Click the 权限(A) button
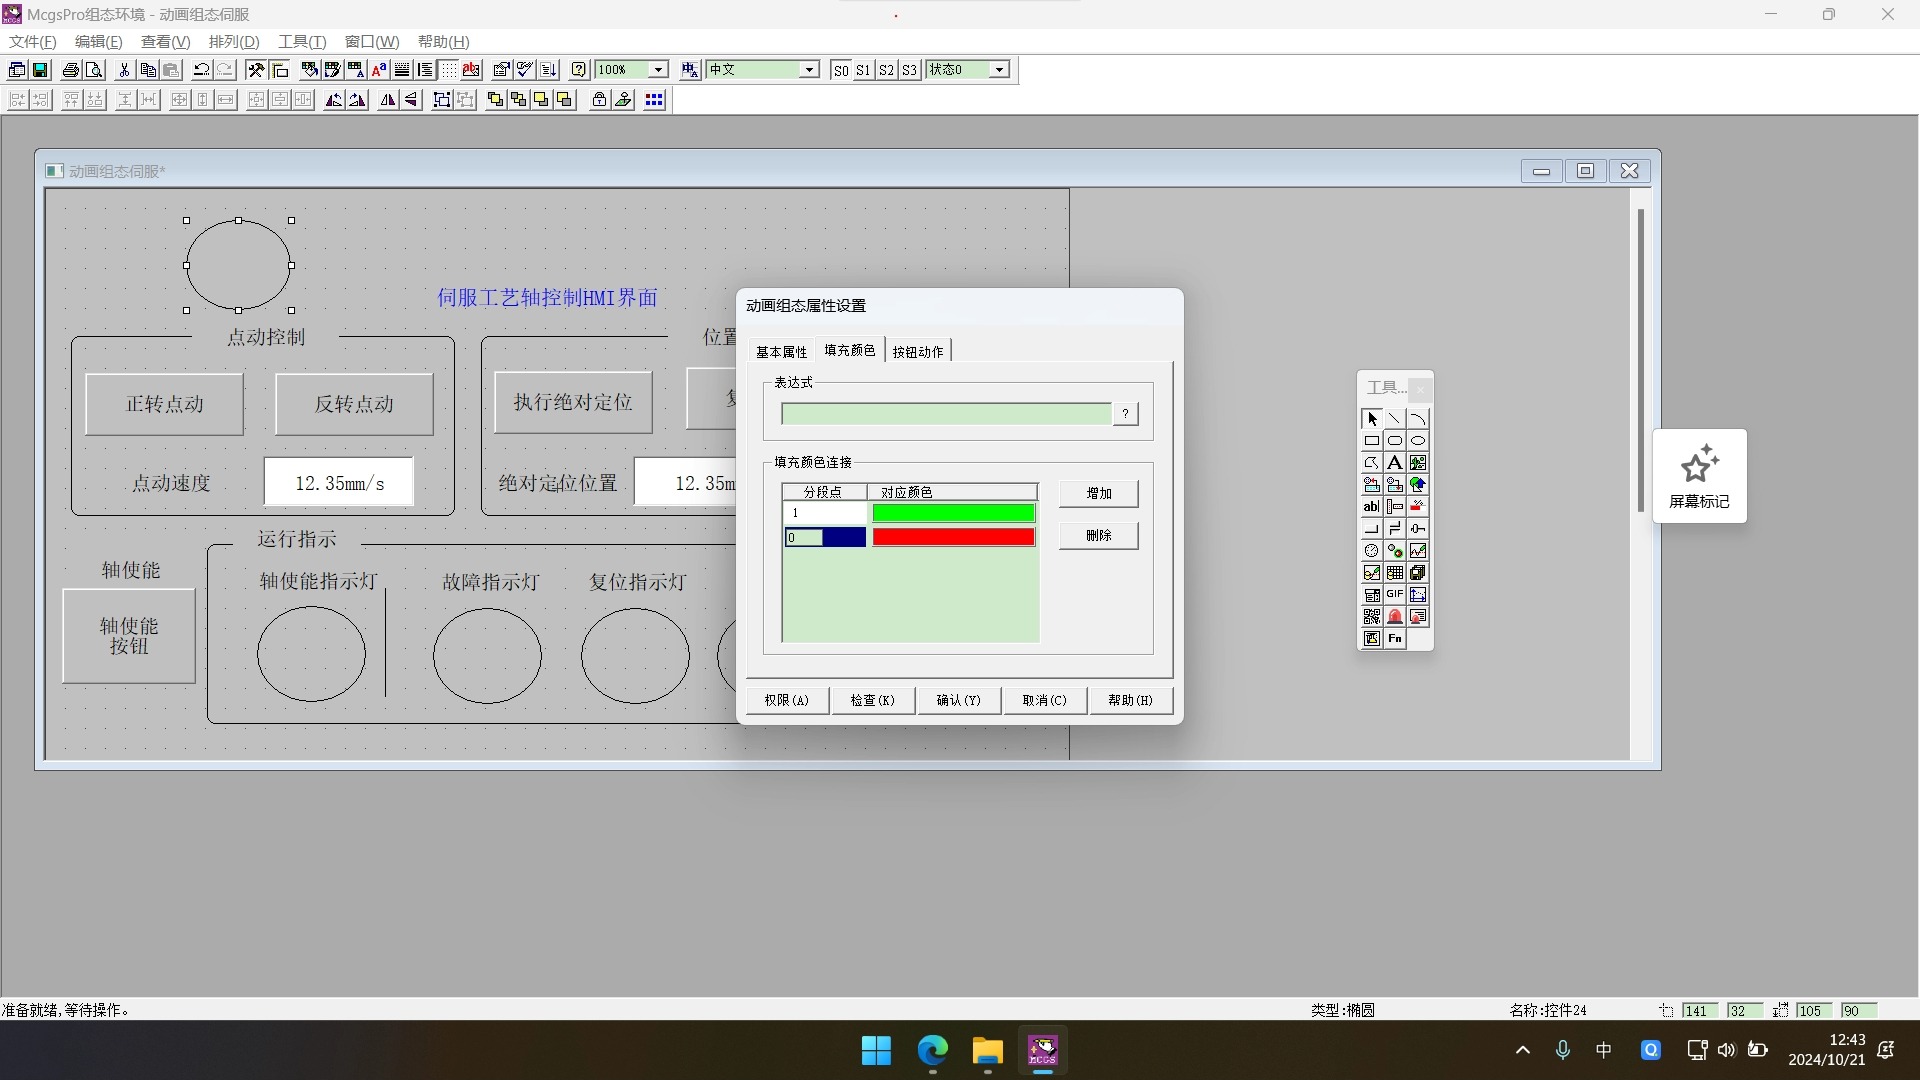The height and width of the screenshot is (1080, 1920). coord(786,701)
